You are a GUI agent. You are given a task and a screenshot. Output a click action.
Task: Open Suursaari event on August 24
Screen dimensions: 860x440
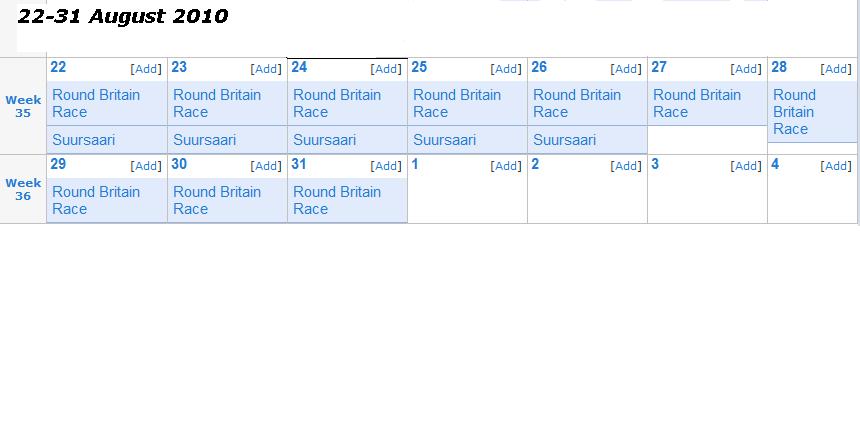(325, 140)
